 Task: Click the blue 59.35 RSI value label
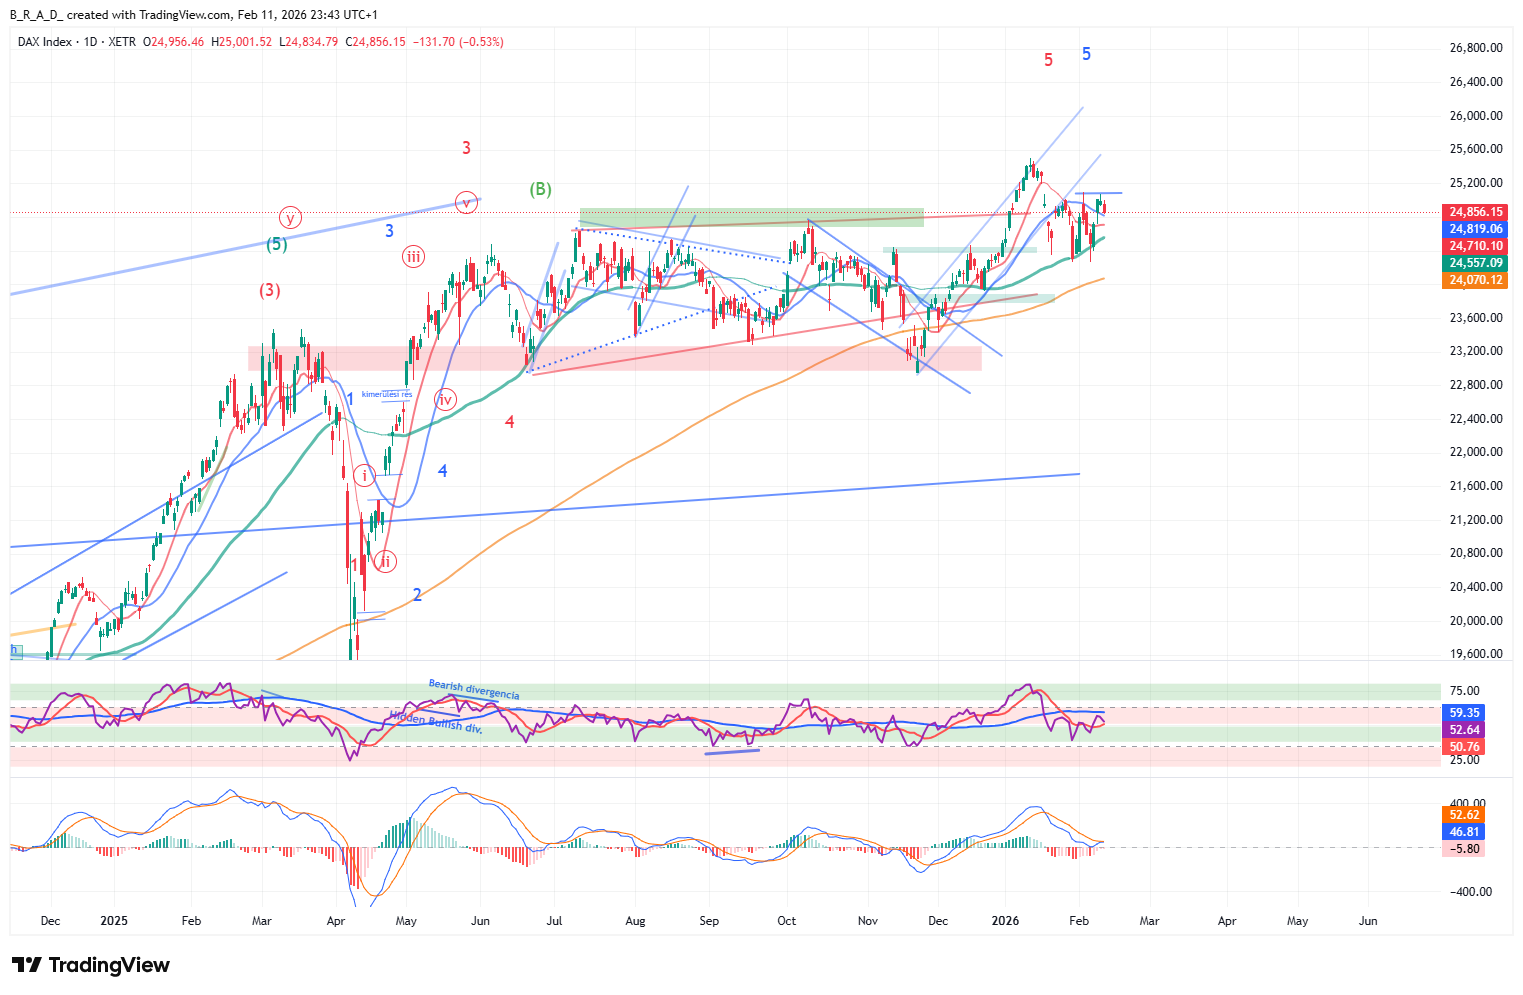coord(1464,713)
